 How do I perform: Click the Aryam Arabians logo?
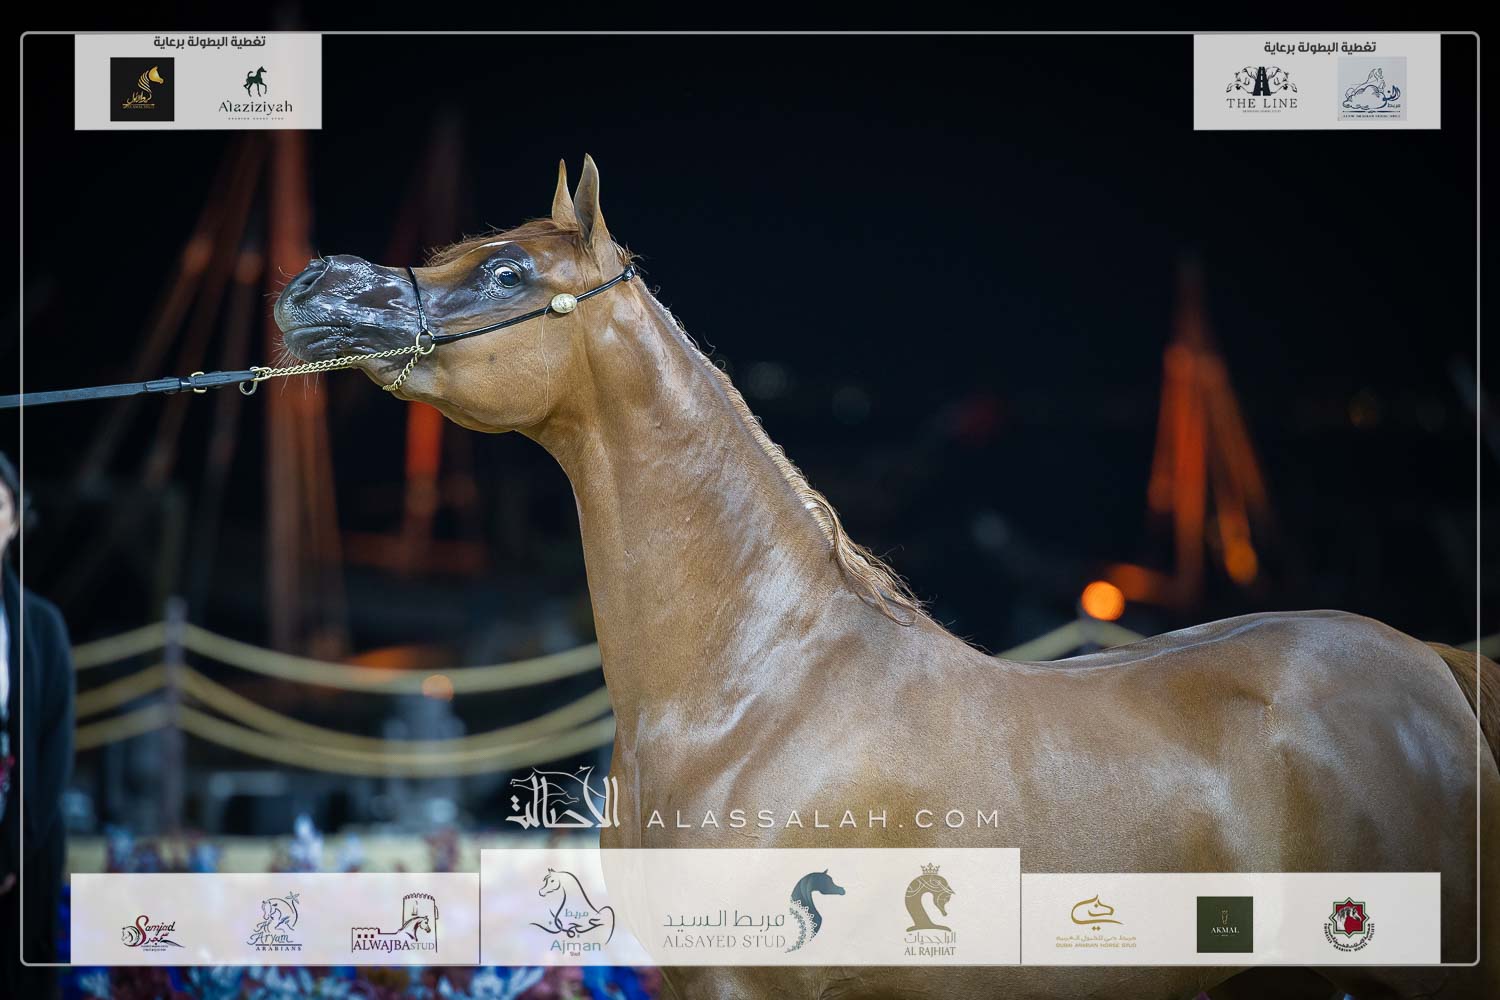tap(274, 923)
